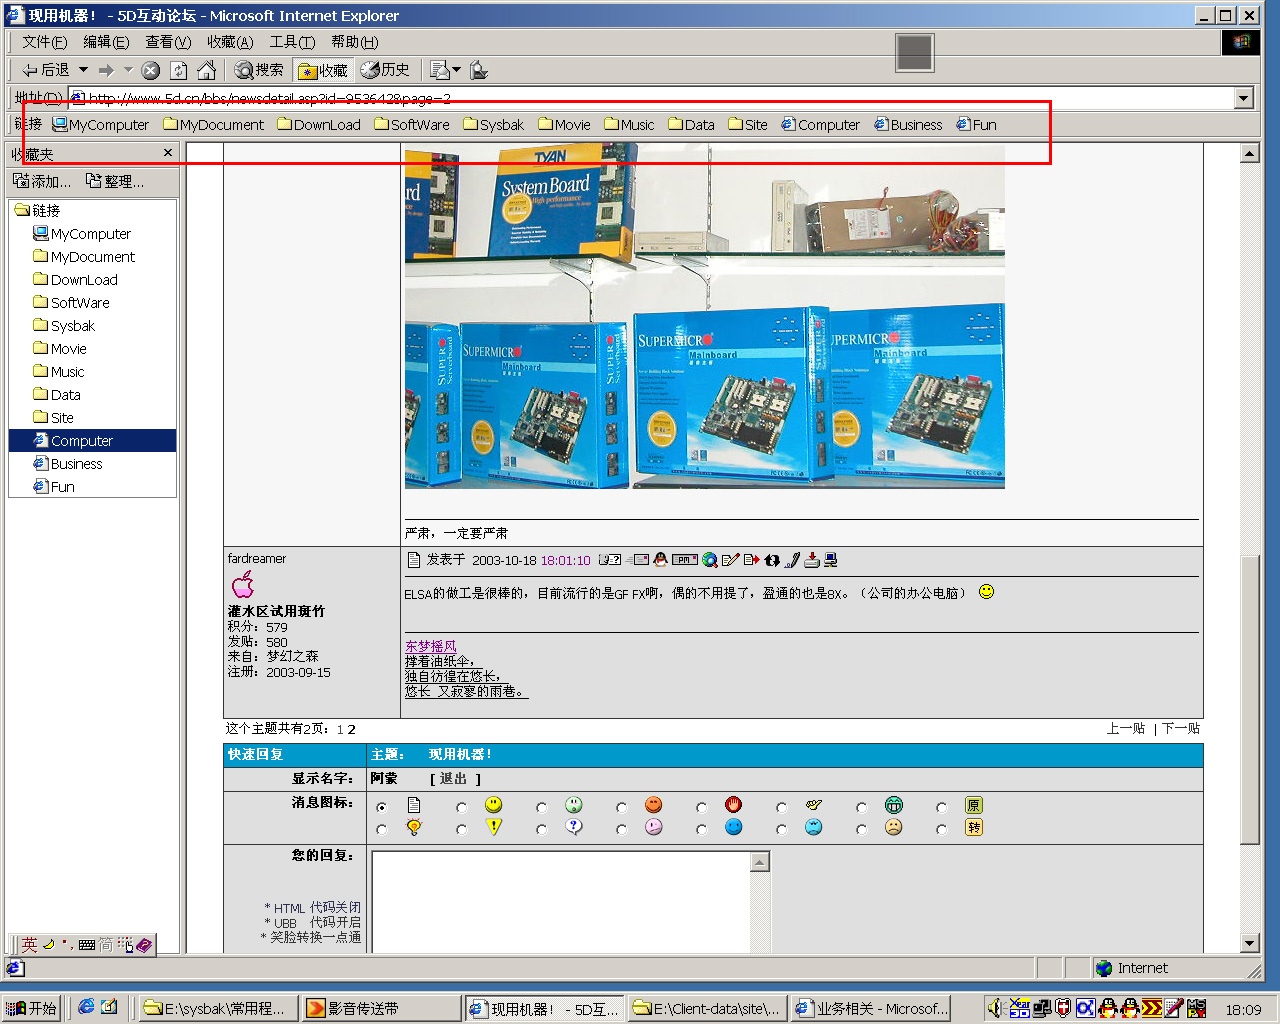This screenshot has width=1280, height=1024.
Task: Open Business link in links bar
Action: pos(908,125)
